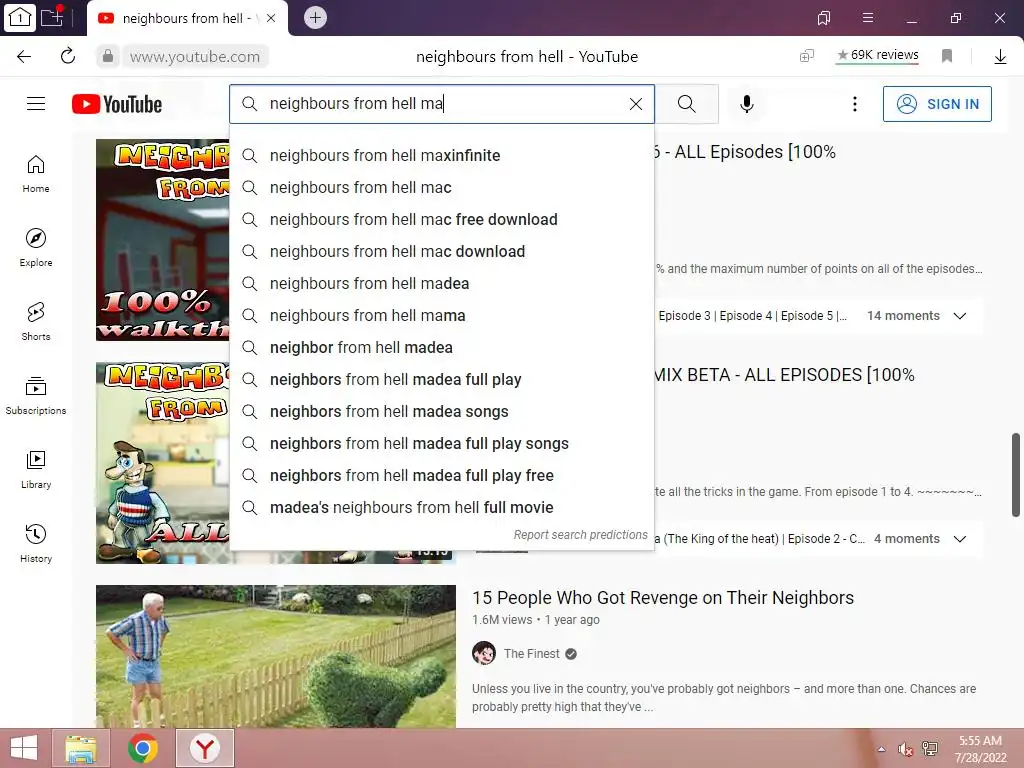The width and height of the screenshot is (1024, 768).
Task: Click Yandex Browser taskbar icon
Action: (x=205, y=748)
